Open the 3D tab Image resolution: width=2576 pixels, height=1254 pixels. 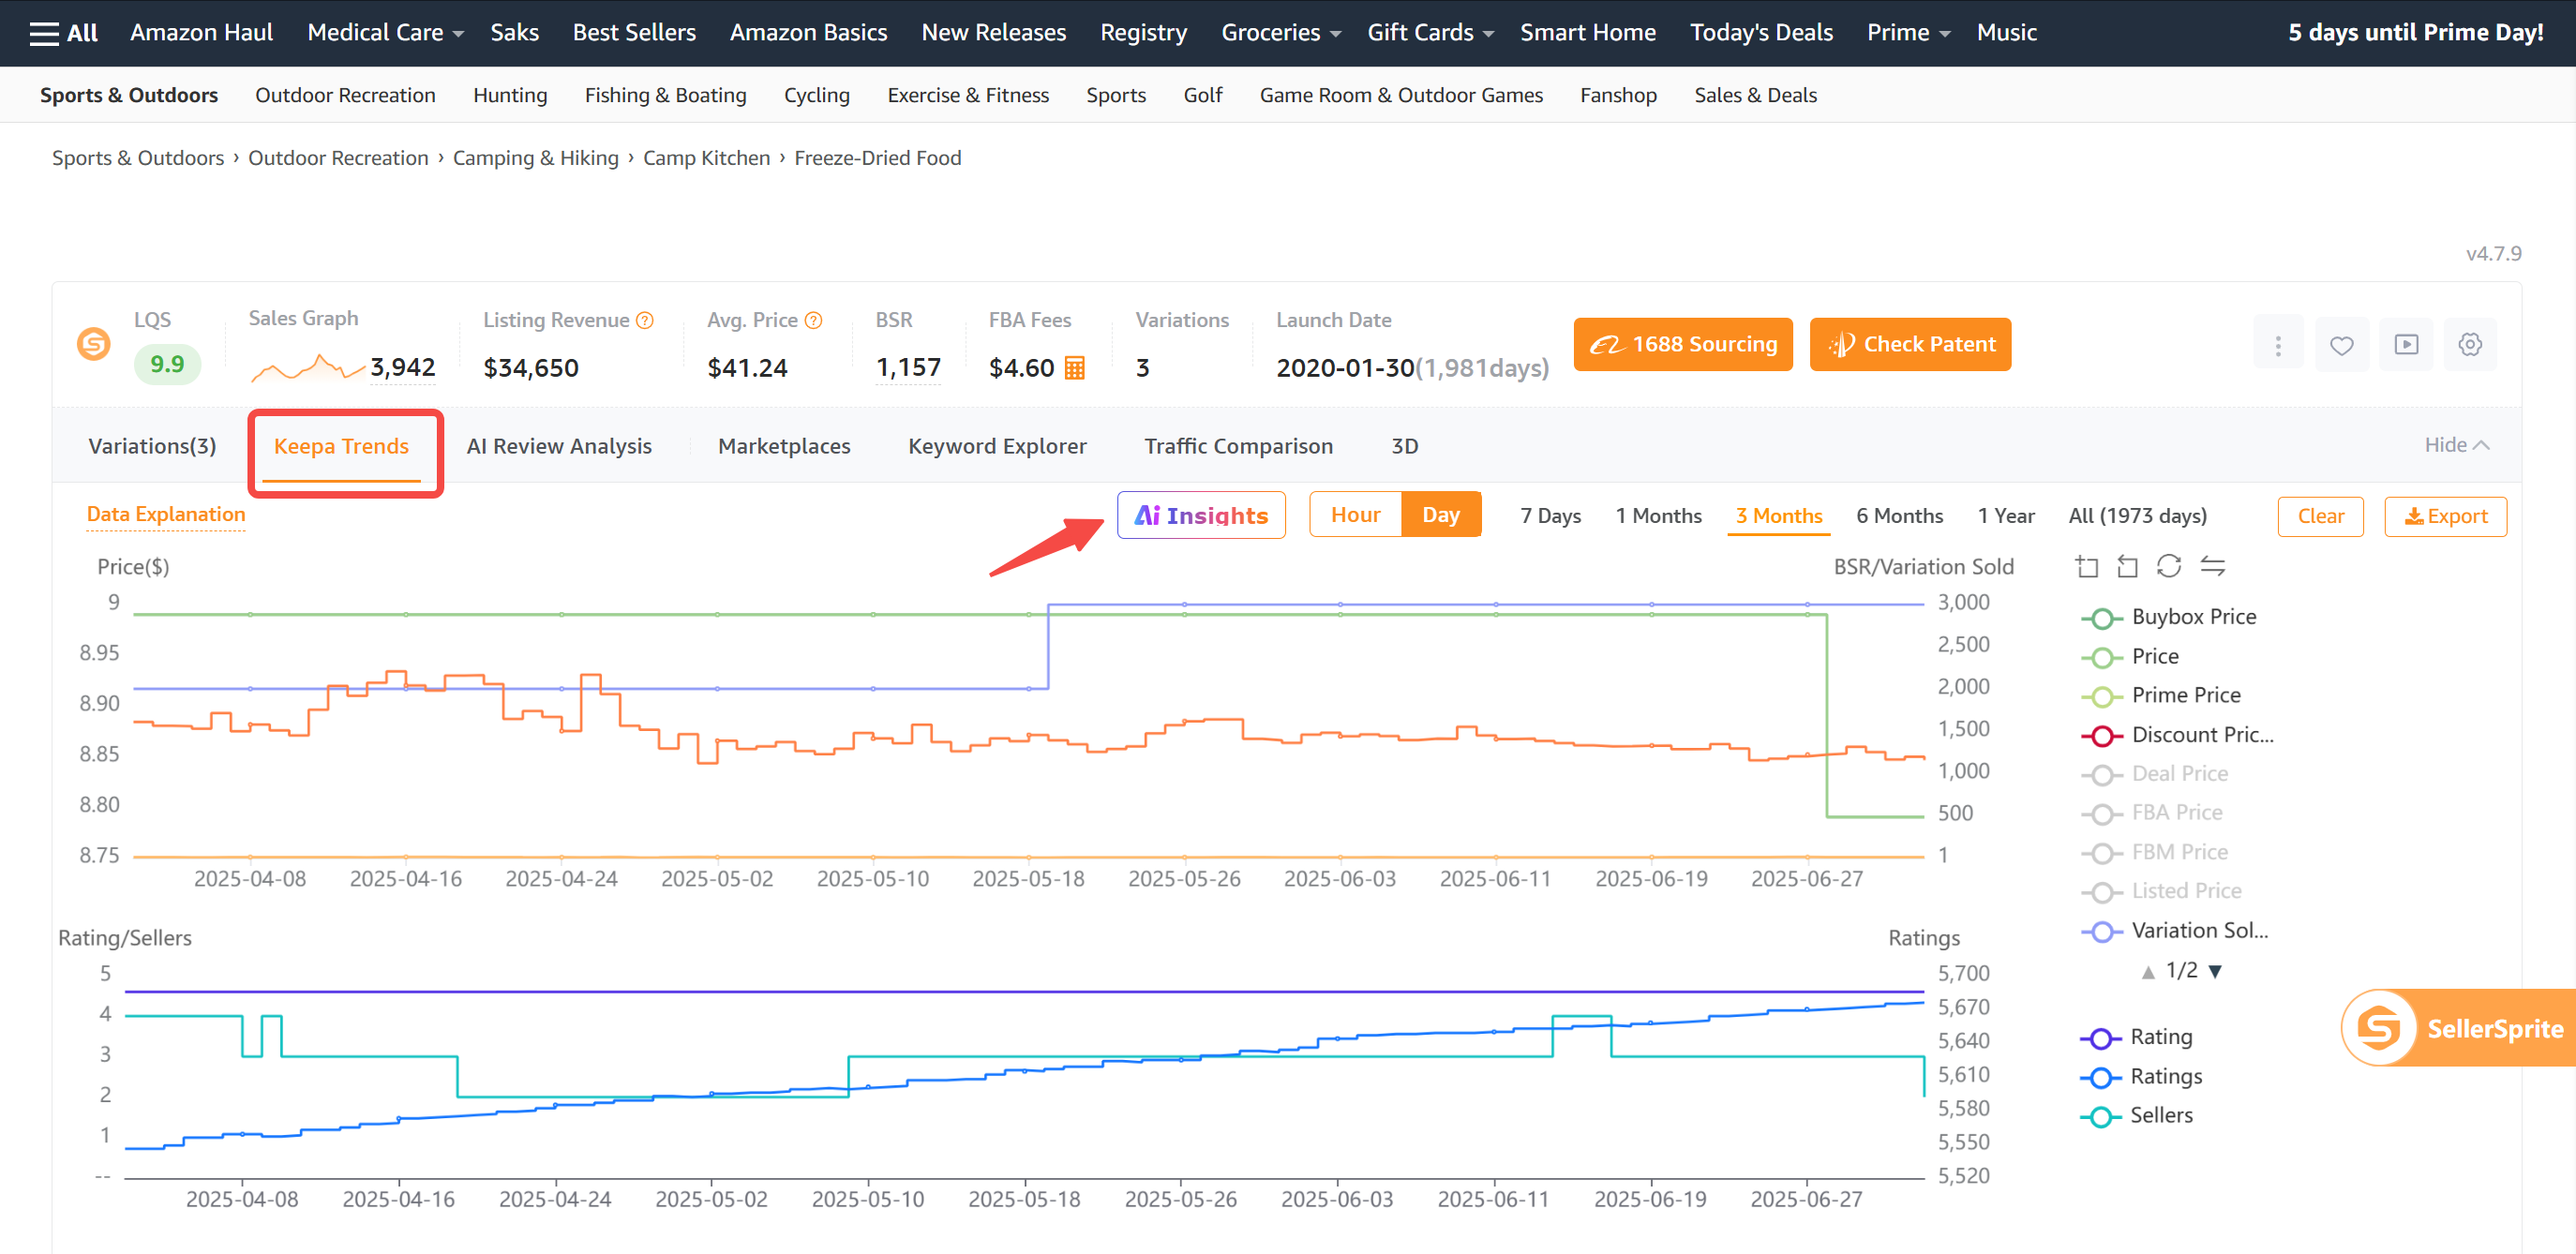click(x=1405, y=446)
